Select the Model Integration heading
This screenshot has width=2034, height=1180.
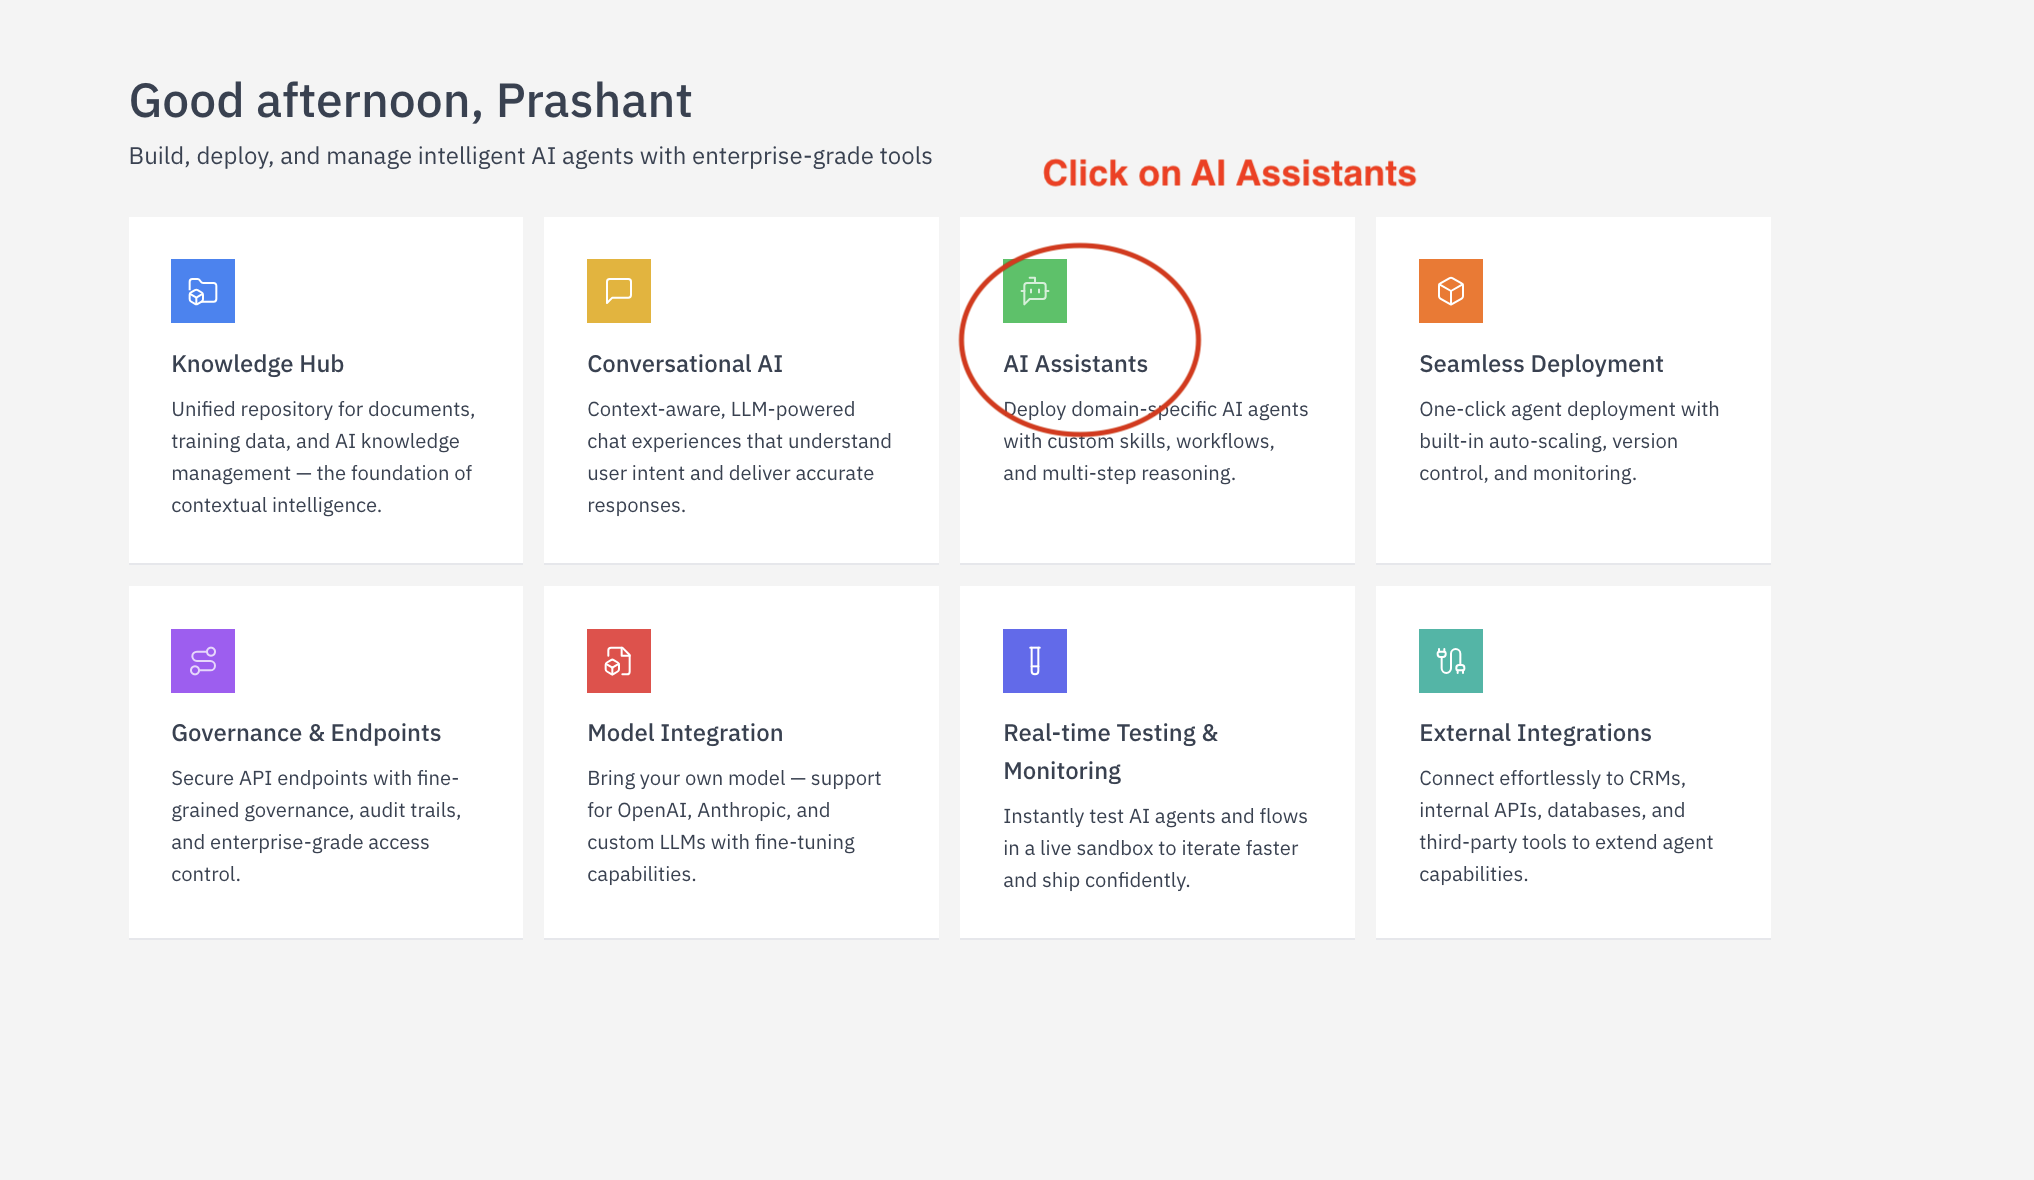[x=685, y=733]
